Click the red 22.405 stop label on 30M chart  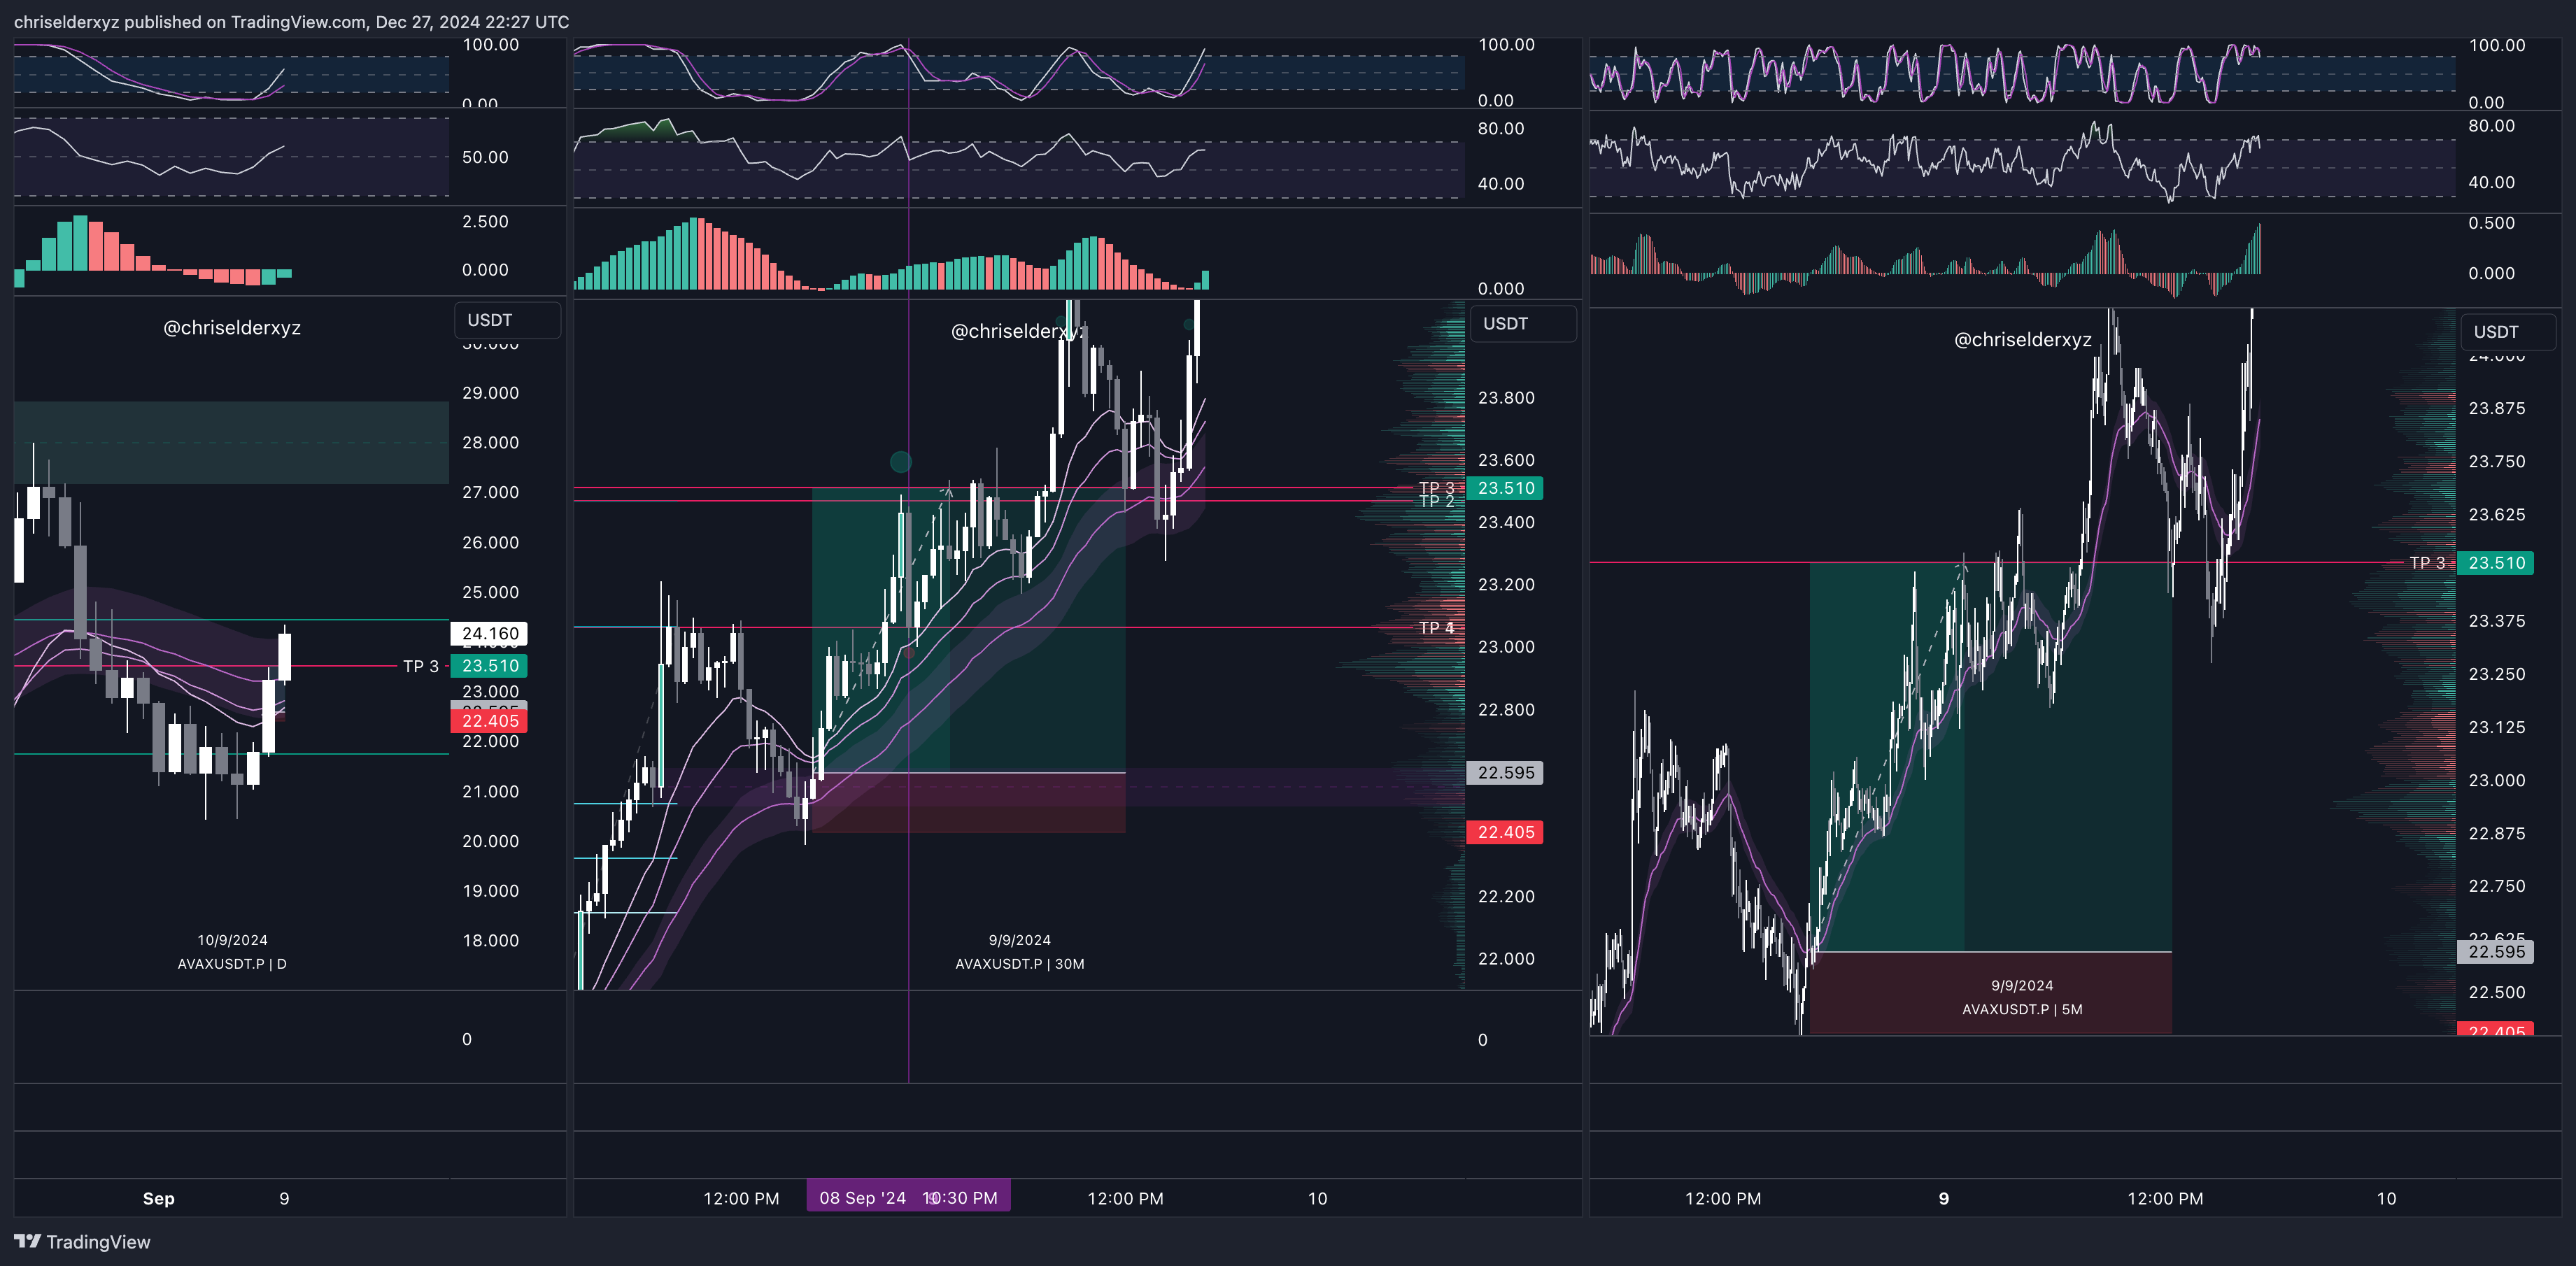pos(1504,832)
